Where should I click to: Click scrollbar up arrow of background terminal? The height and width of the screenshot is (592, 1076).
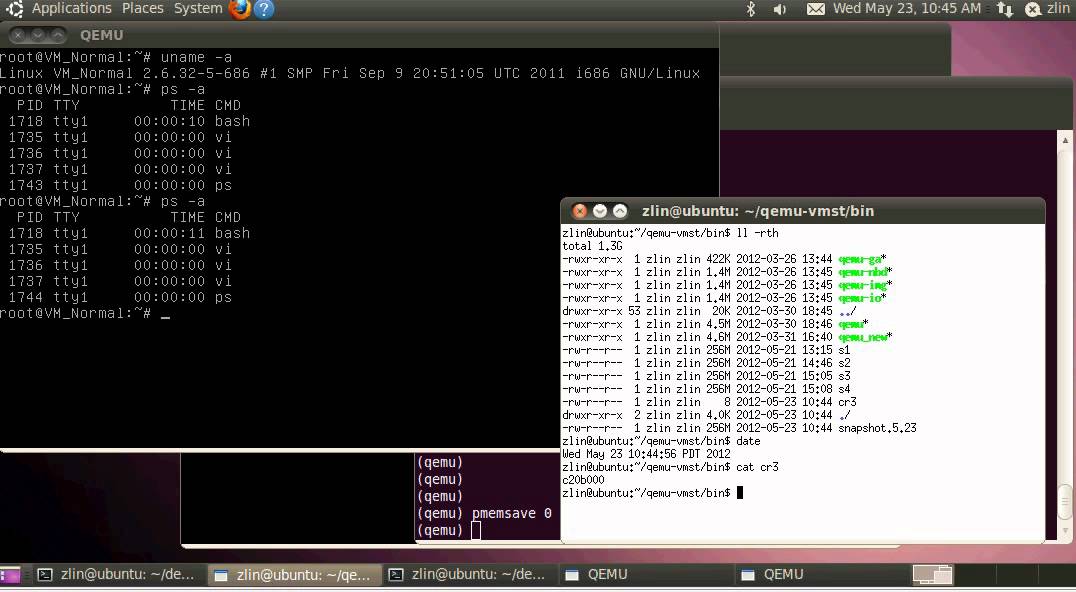click(x=1065, y=140)
